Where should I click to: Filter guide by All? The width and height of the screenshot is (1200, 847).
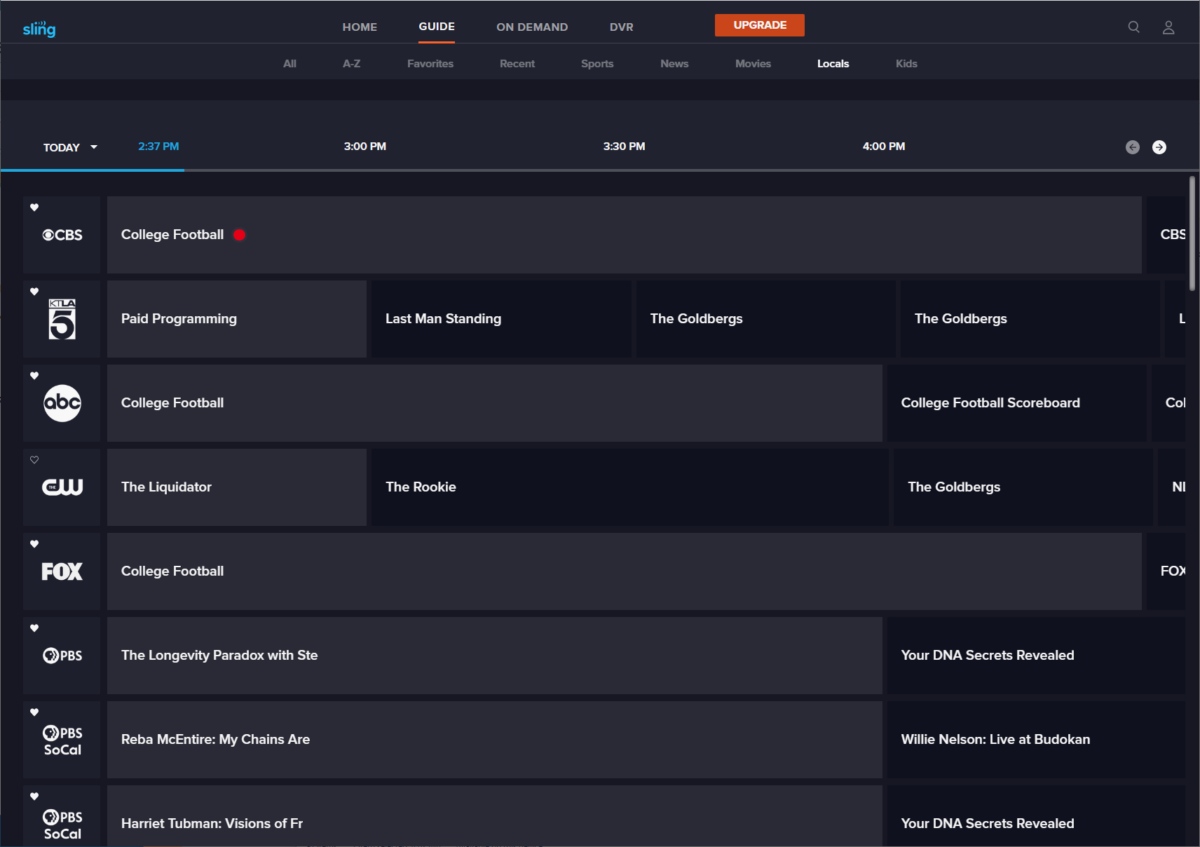(290, 63)
